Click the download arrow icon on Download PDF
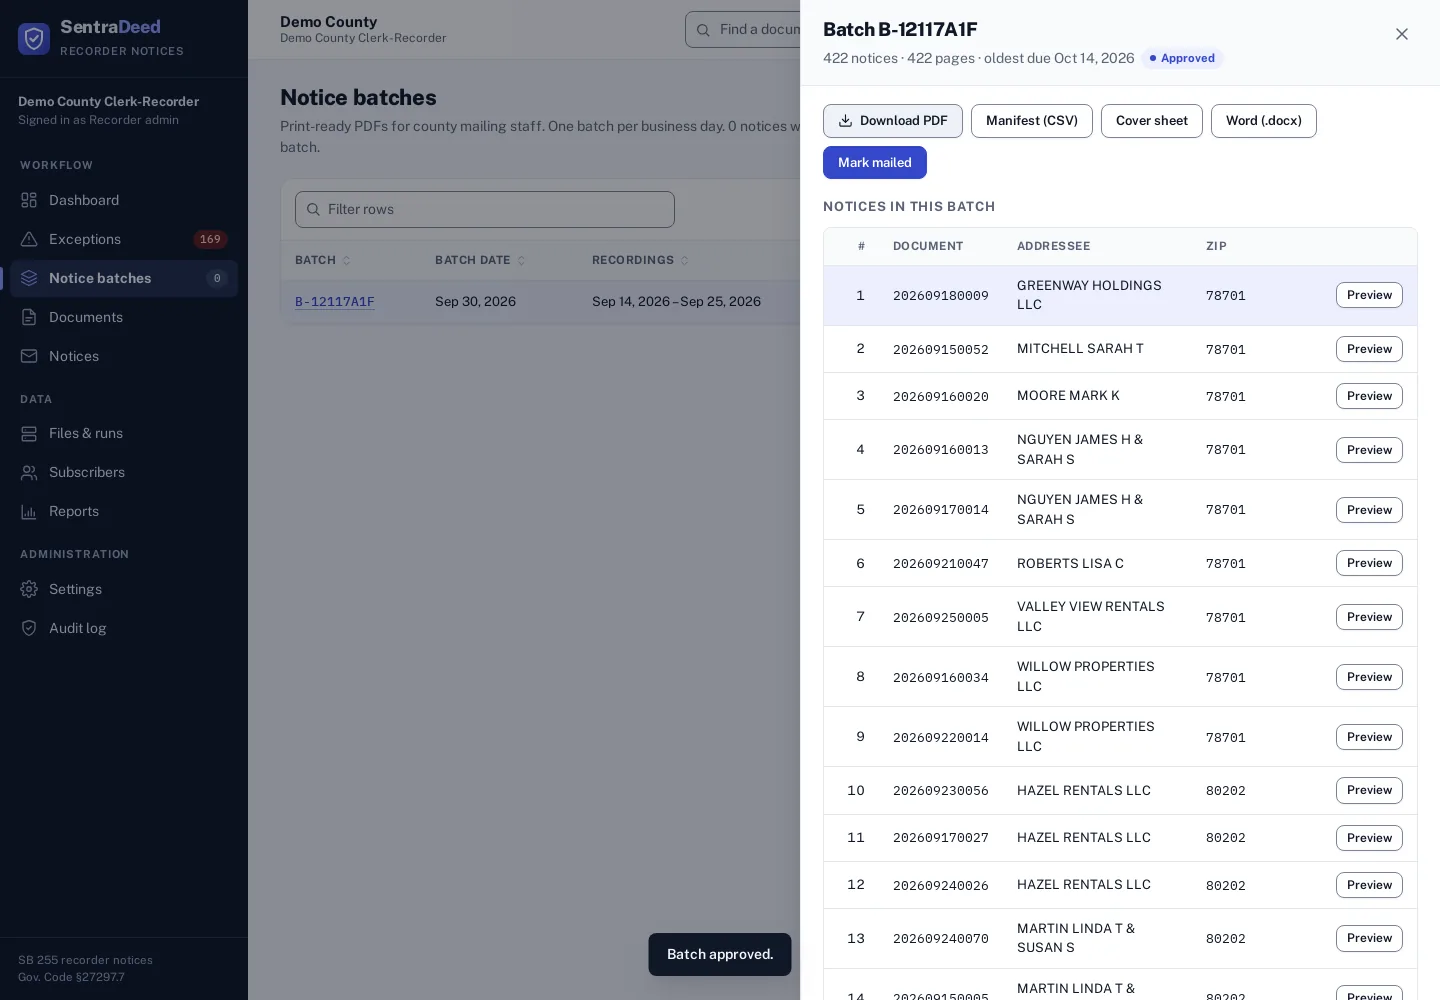Image resolution: width=1440 pixels, height=1000 pixels. point(845,121)
